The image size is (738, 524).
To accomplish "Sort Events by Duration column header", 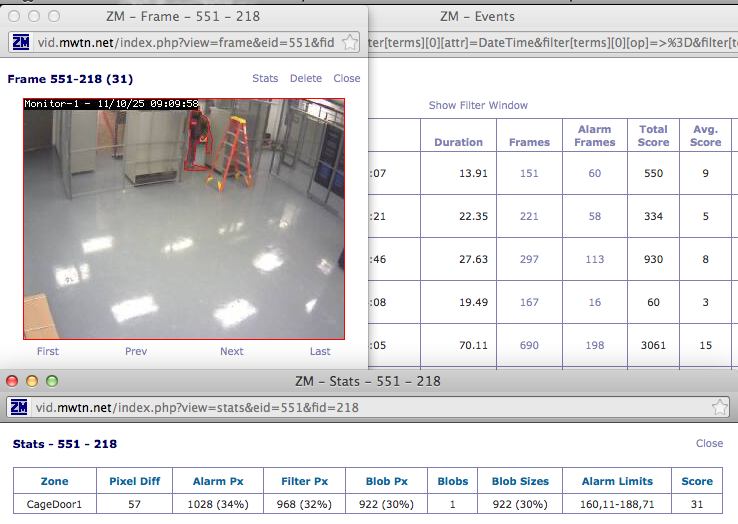I will tap(458, 142).
